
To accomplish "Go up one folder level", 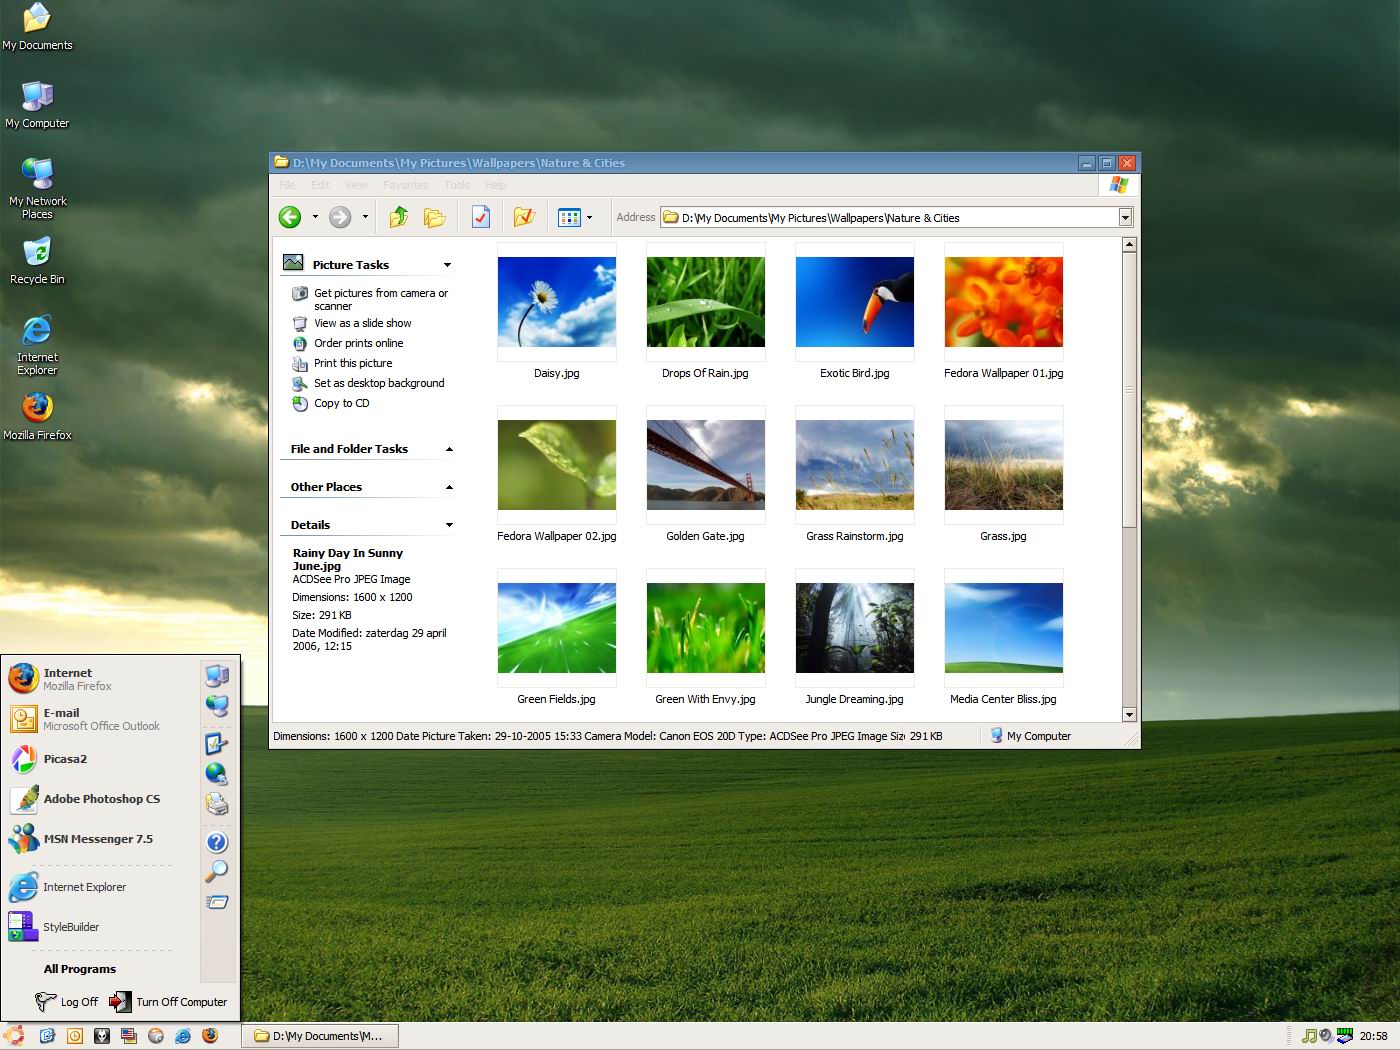I will (x=399, y=217).
